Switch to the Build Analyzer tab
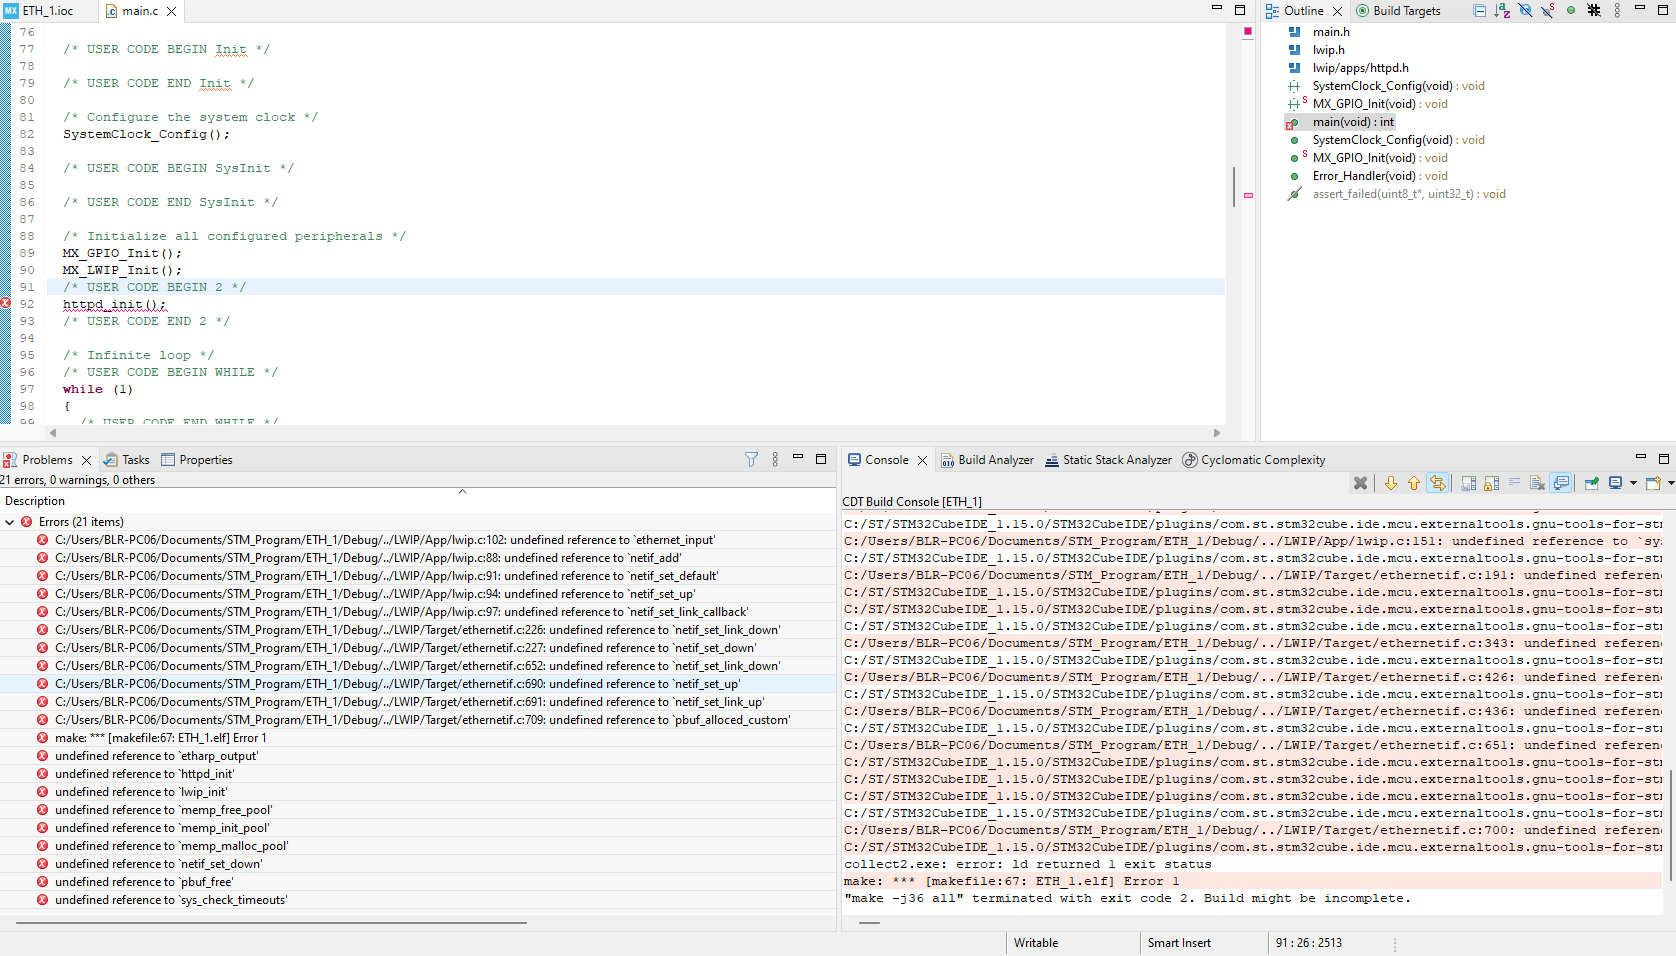This screenshot has width=1676, height=956. coord(987,460)
